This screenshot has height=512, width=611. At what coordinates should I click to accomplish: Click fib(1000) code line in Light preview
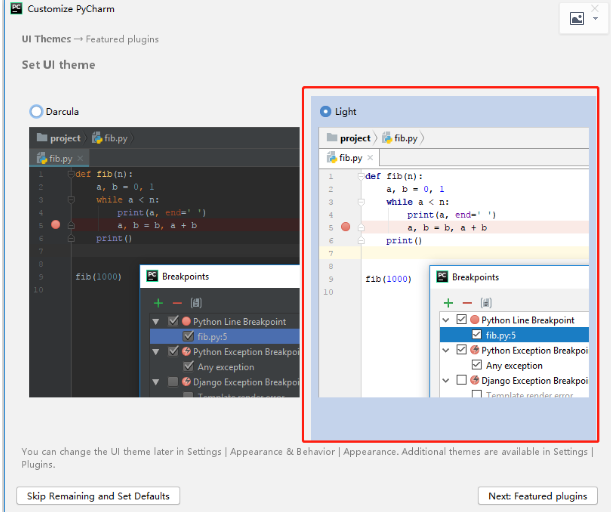pos(388,279)
